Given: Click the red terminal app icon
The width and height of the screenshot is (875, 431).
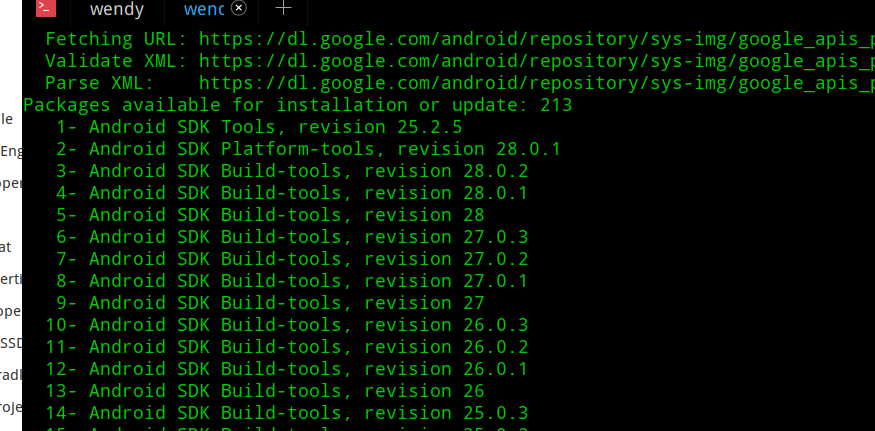Looking at the screenshot, I should [x=45, y=8].
